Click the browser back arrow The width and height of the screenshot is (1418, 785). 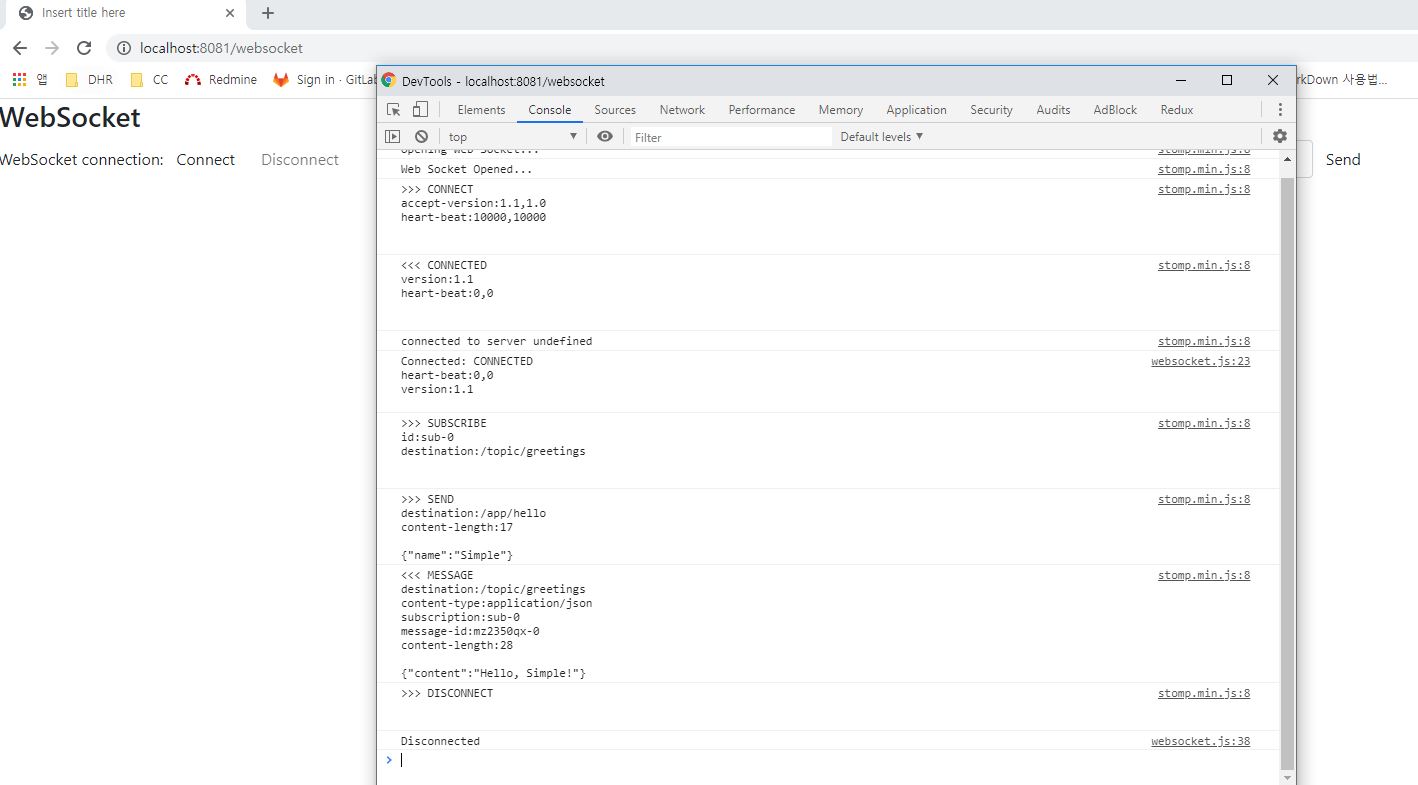pyautogui.click(x=20, y=48)
